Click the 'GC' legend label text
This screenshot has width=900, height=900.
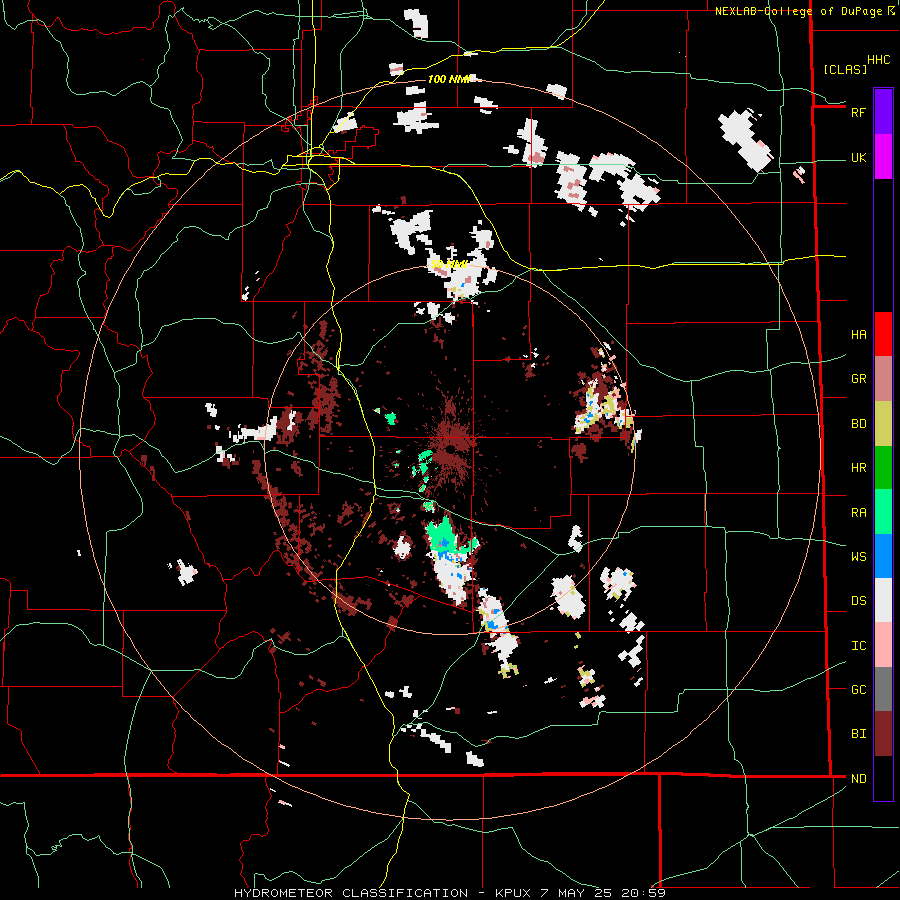(x=858, y=690)
